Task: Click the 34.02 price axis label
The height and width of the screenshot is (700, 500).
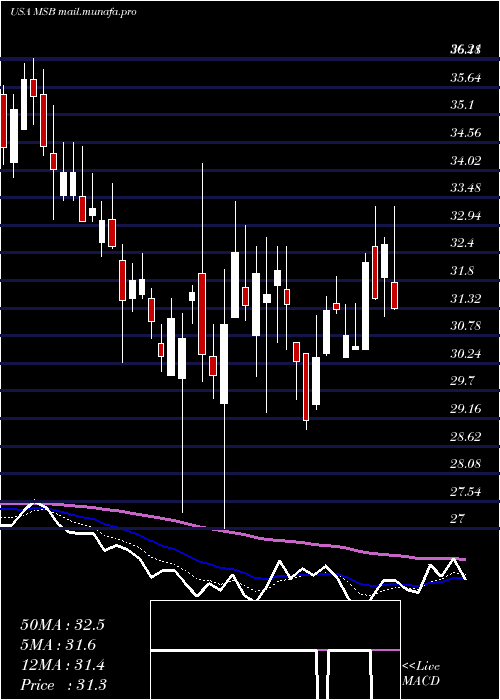Action: click(x=465, y=160)
